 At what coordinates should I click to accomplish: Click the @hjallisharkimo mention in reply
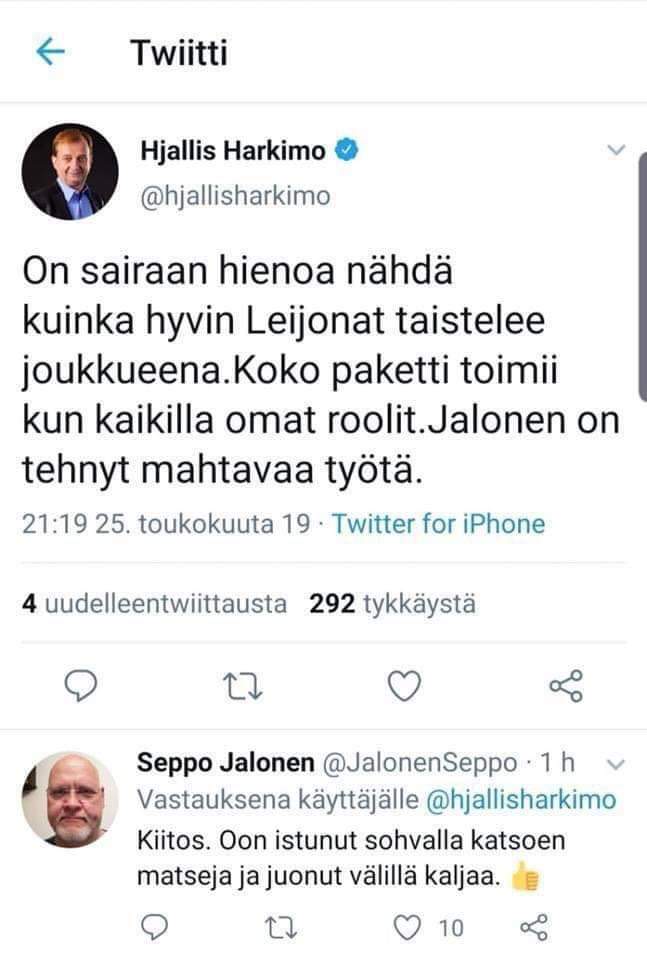[x=521, y=801]
